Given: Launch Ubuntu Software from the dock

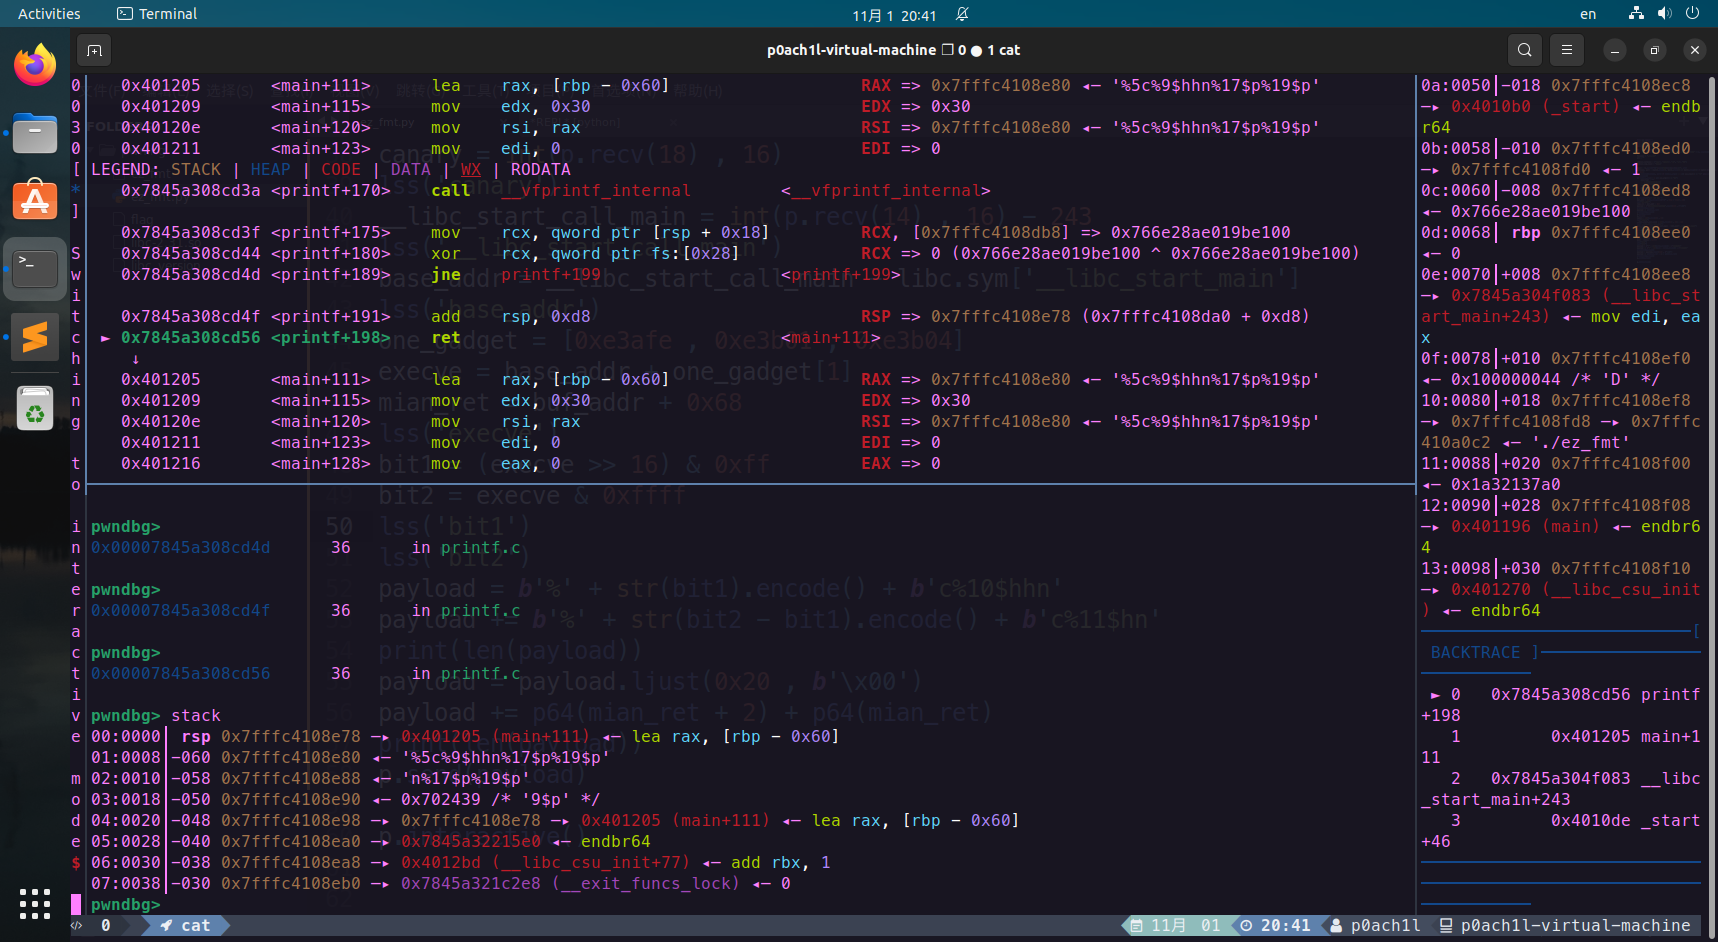Looking at the screenshot, I should tap(35, 201).
